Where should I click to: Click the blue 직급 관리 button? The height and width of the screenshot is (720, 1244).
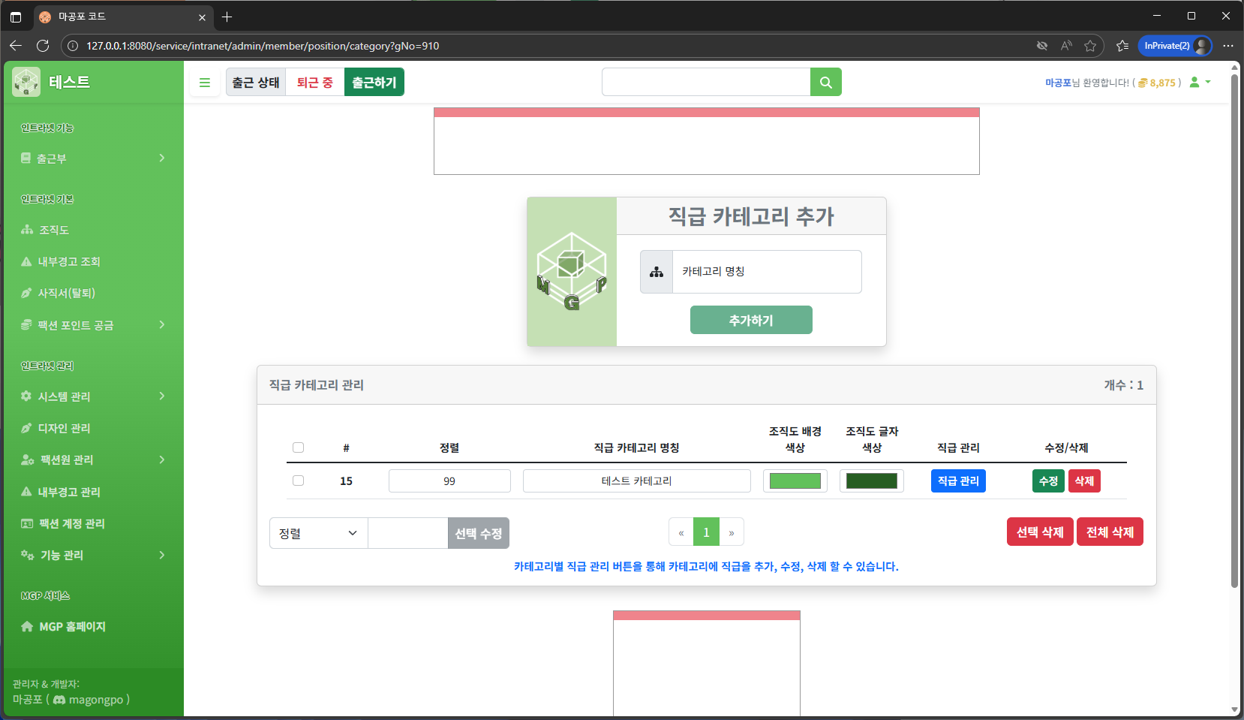click(957, 481)
